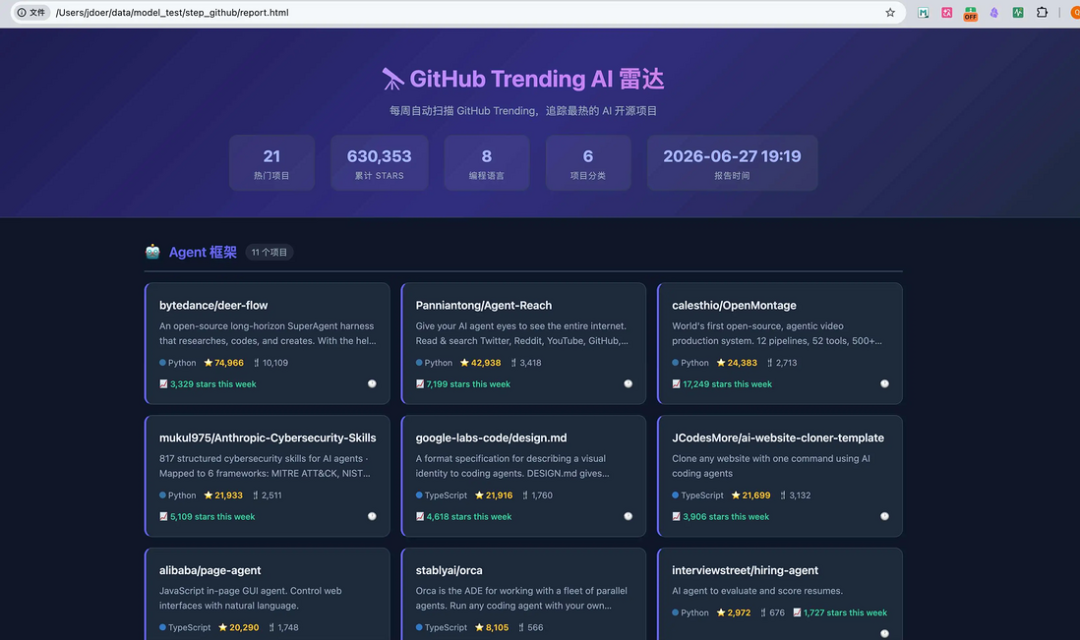Click the orange profile avatar

point(1075,12)
